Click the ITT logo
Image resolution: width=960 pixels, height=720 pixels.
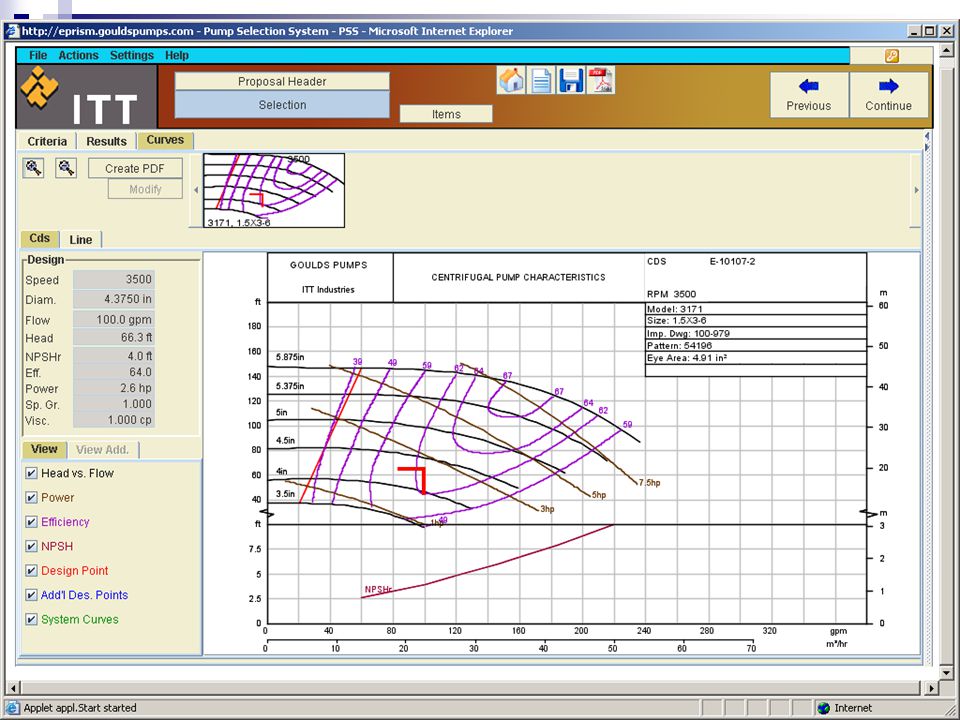(x=86, y=96)
